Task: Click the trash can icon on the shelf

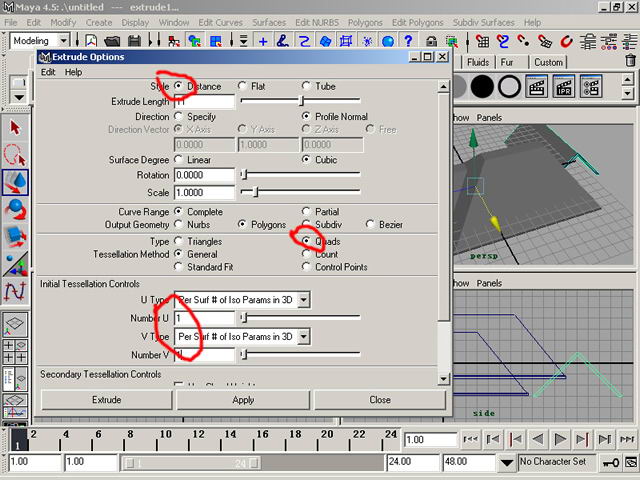Action: (x=631, y=61)
